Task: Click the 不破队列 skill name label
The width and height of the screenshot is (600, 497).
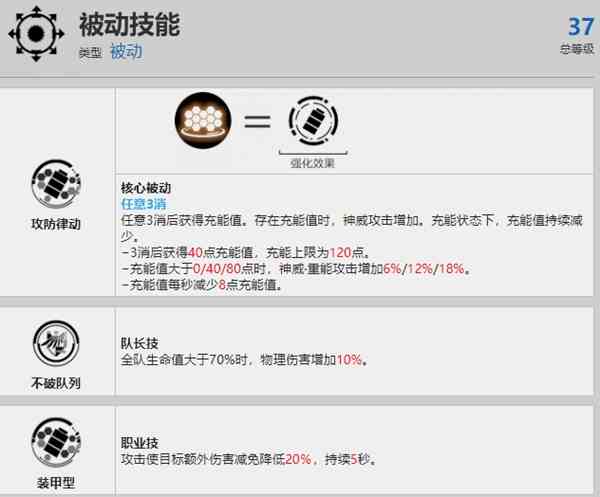Action: (x=56, y=383)
